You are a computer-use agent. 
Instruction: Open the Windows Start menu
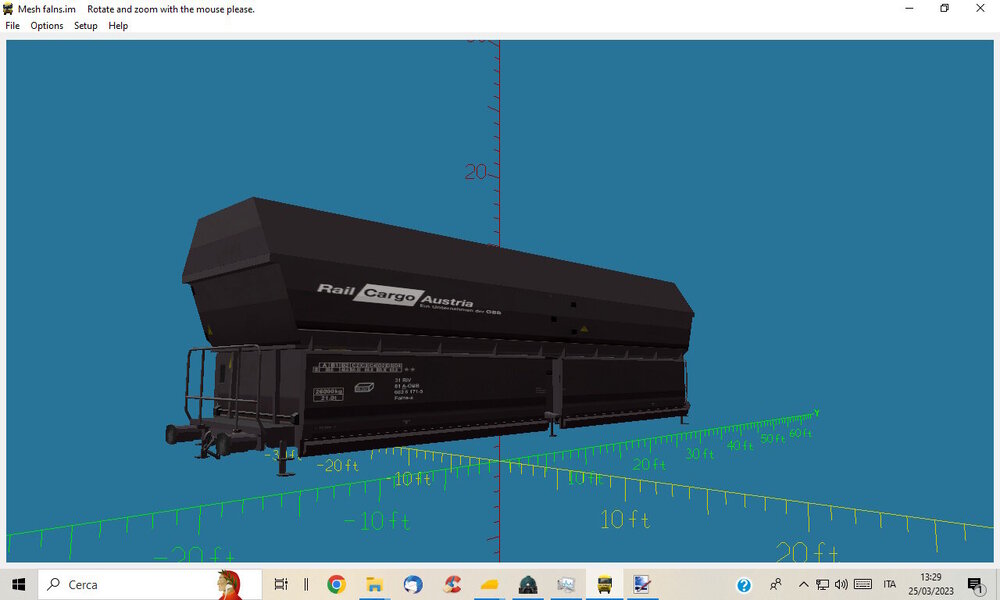tap(18, 584)
